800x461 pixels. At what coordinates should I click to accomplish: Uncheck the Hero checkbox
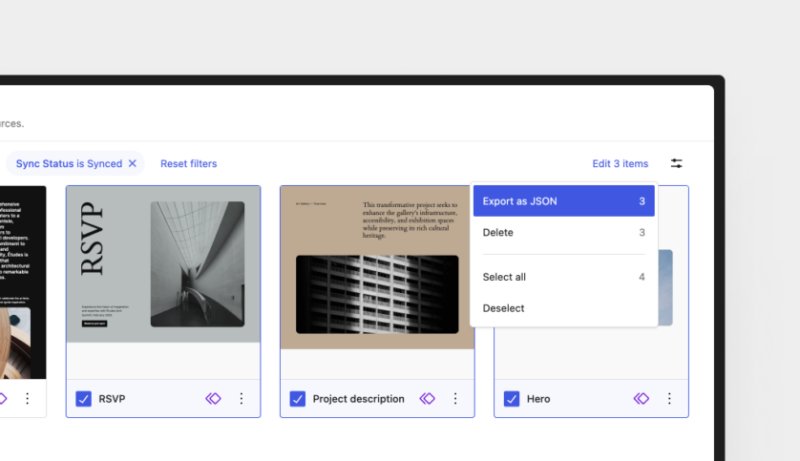(512, 398)
